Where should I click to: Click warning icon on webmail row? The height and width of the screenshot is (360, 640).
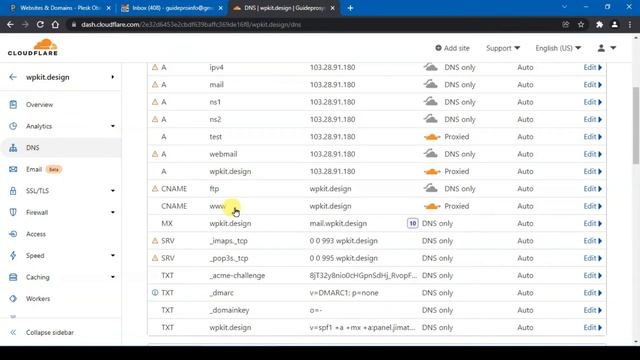pos(155,154)
